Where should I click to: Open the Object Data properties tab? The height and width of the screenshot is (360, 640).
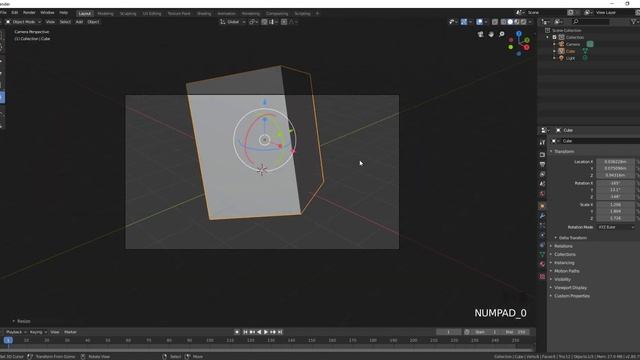pyautogui.click(x=542, y=255)
